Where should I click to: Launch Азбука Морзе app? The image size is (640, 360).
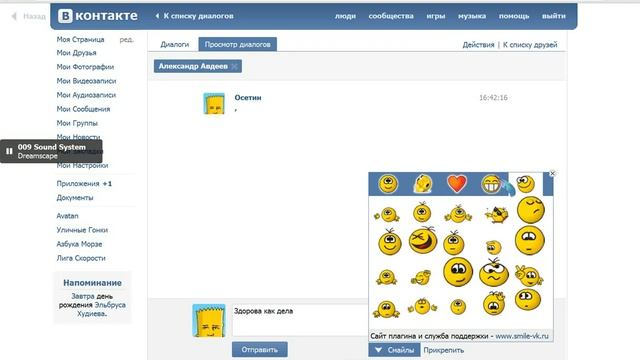point(79,244)
